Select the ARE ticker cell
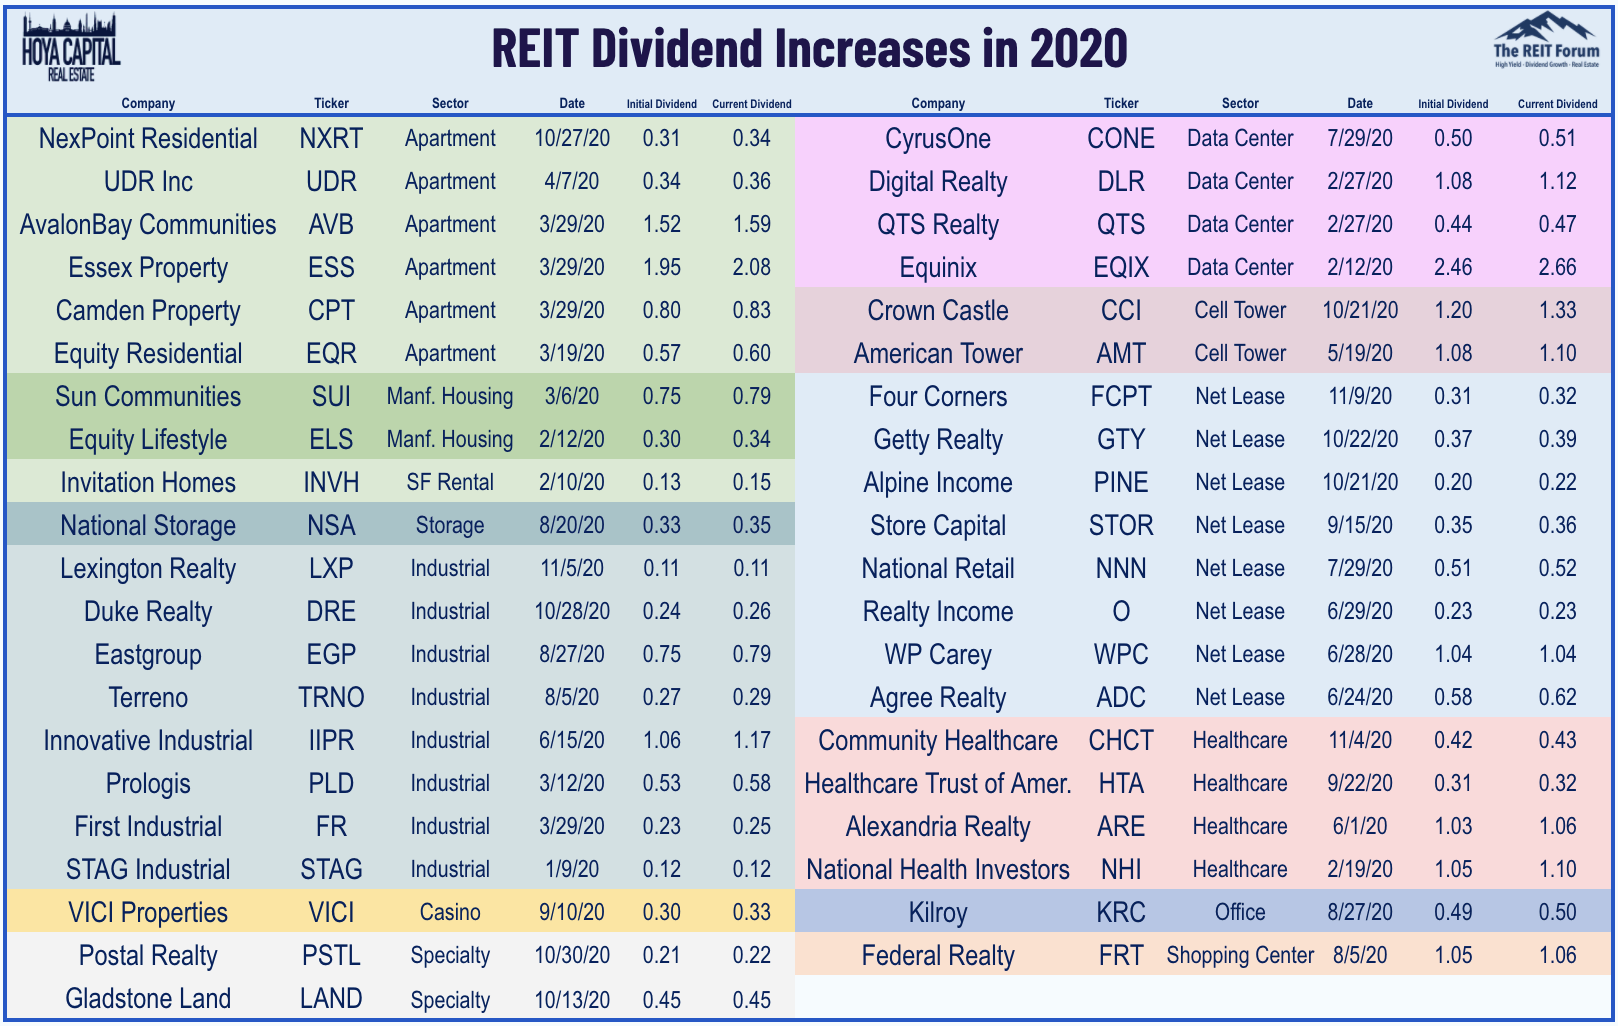The image size is (1618, 1026). (1121, 827)
